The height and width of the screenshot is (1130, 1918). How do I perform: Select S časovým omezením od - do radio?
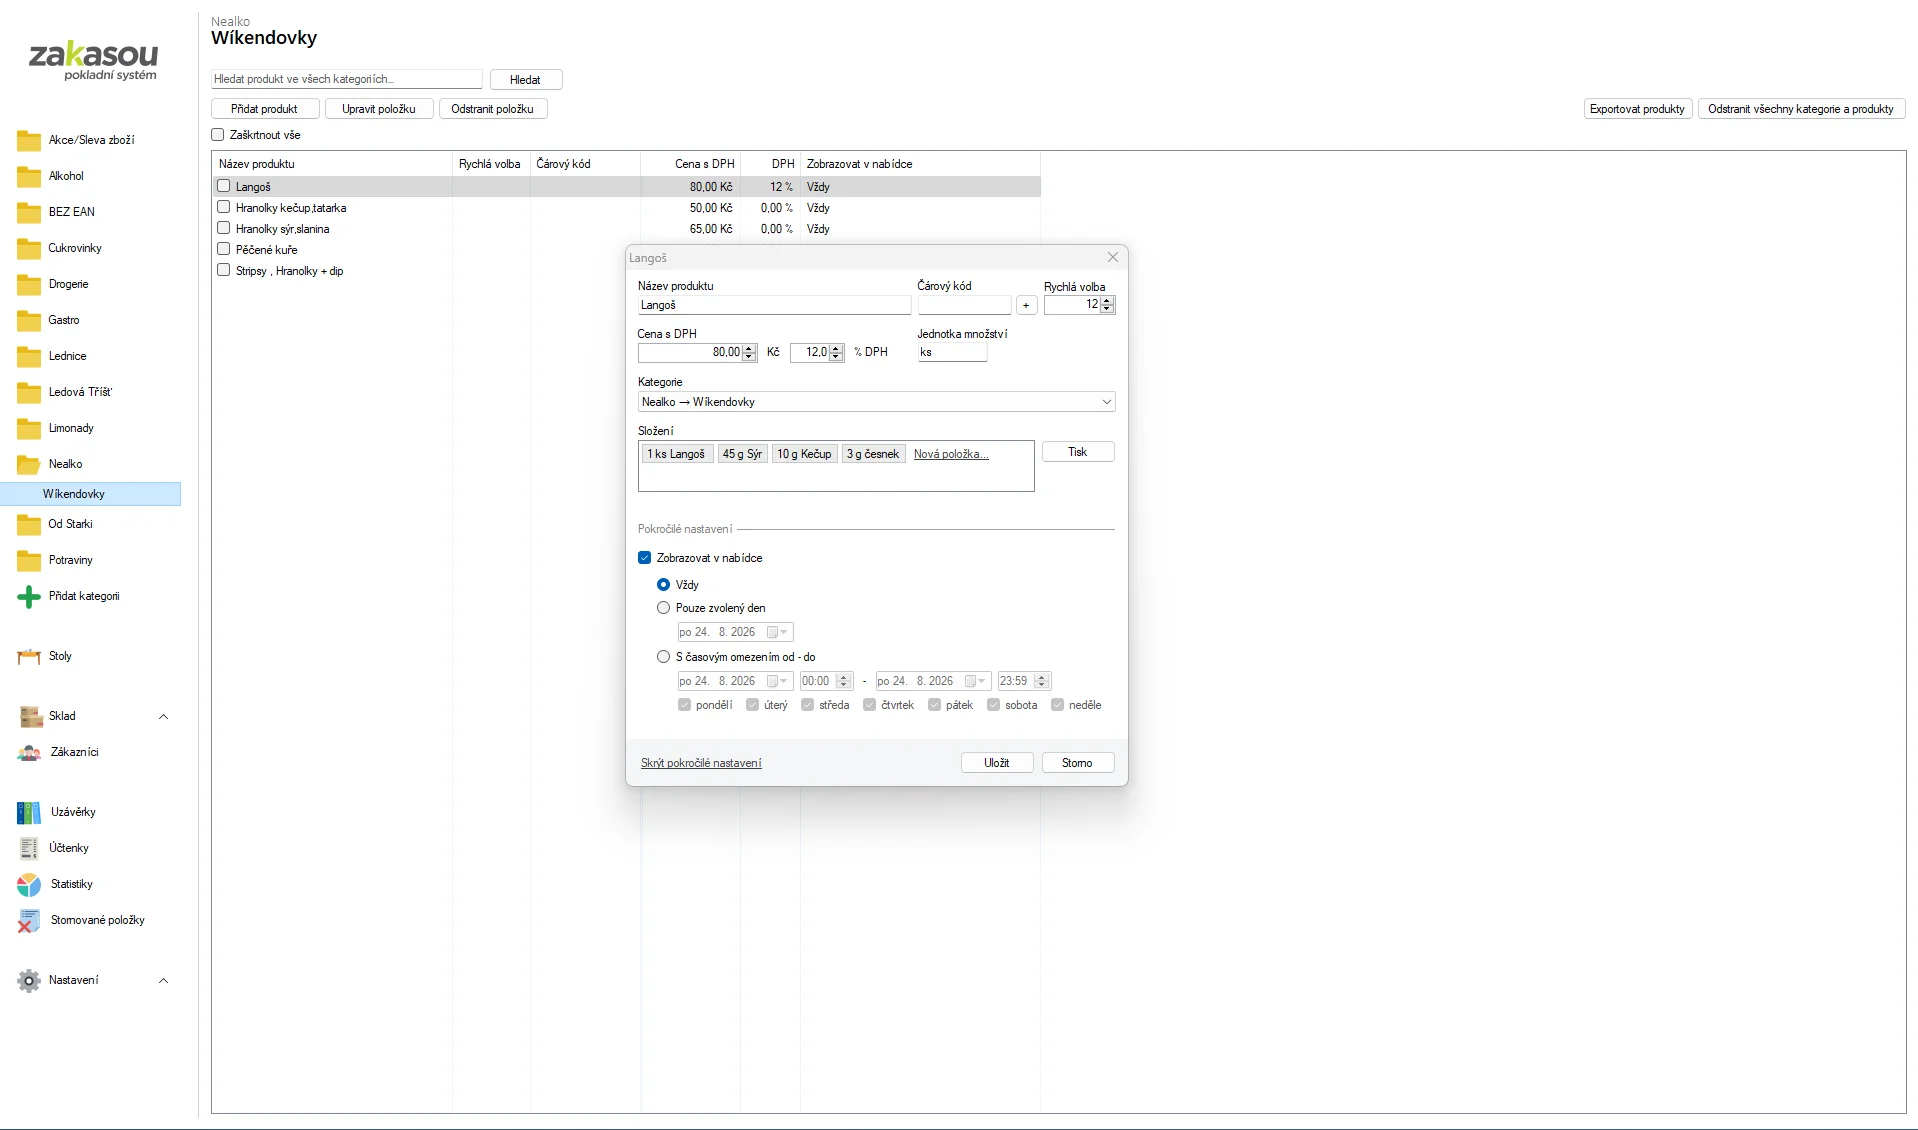click(663, 657)
